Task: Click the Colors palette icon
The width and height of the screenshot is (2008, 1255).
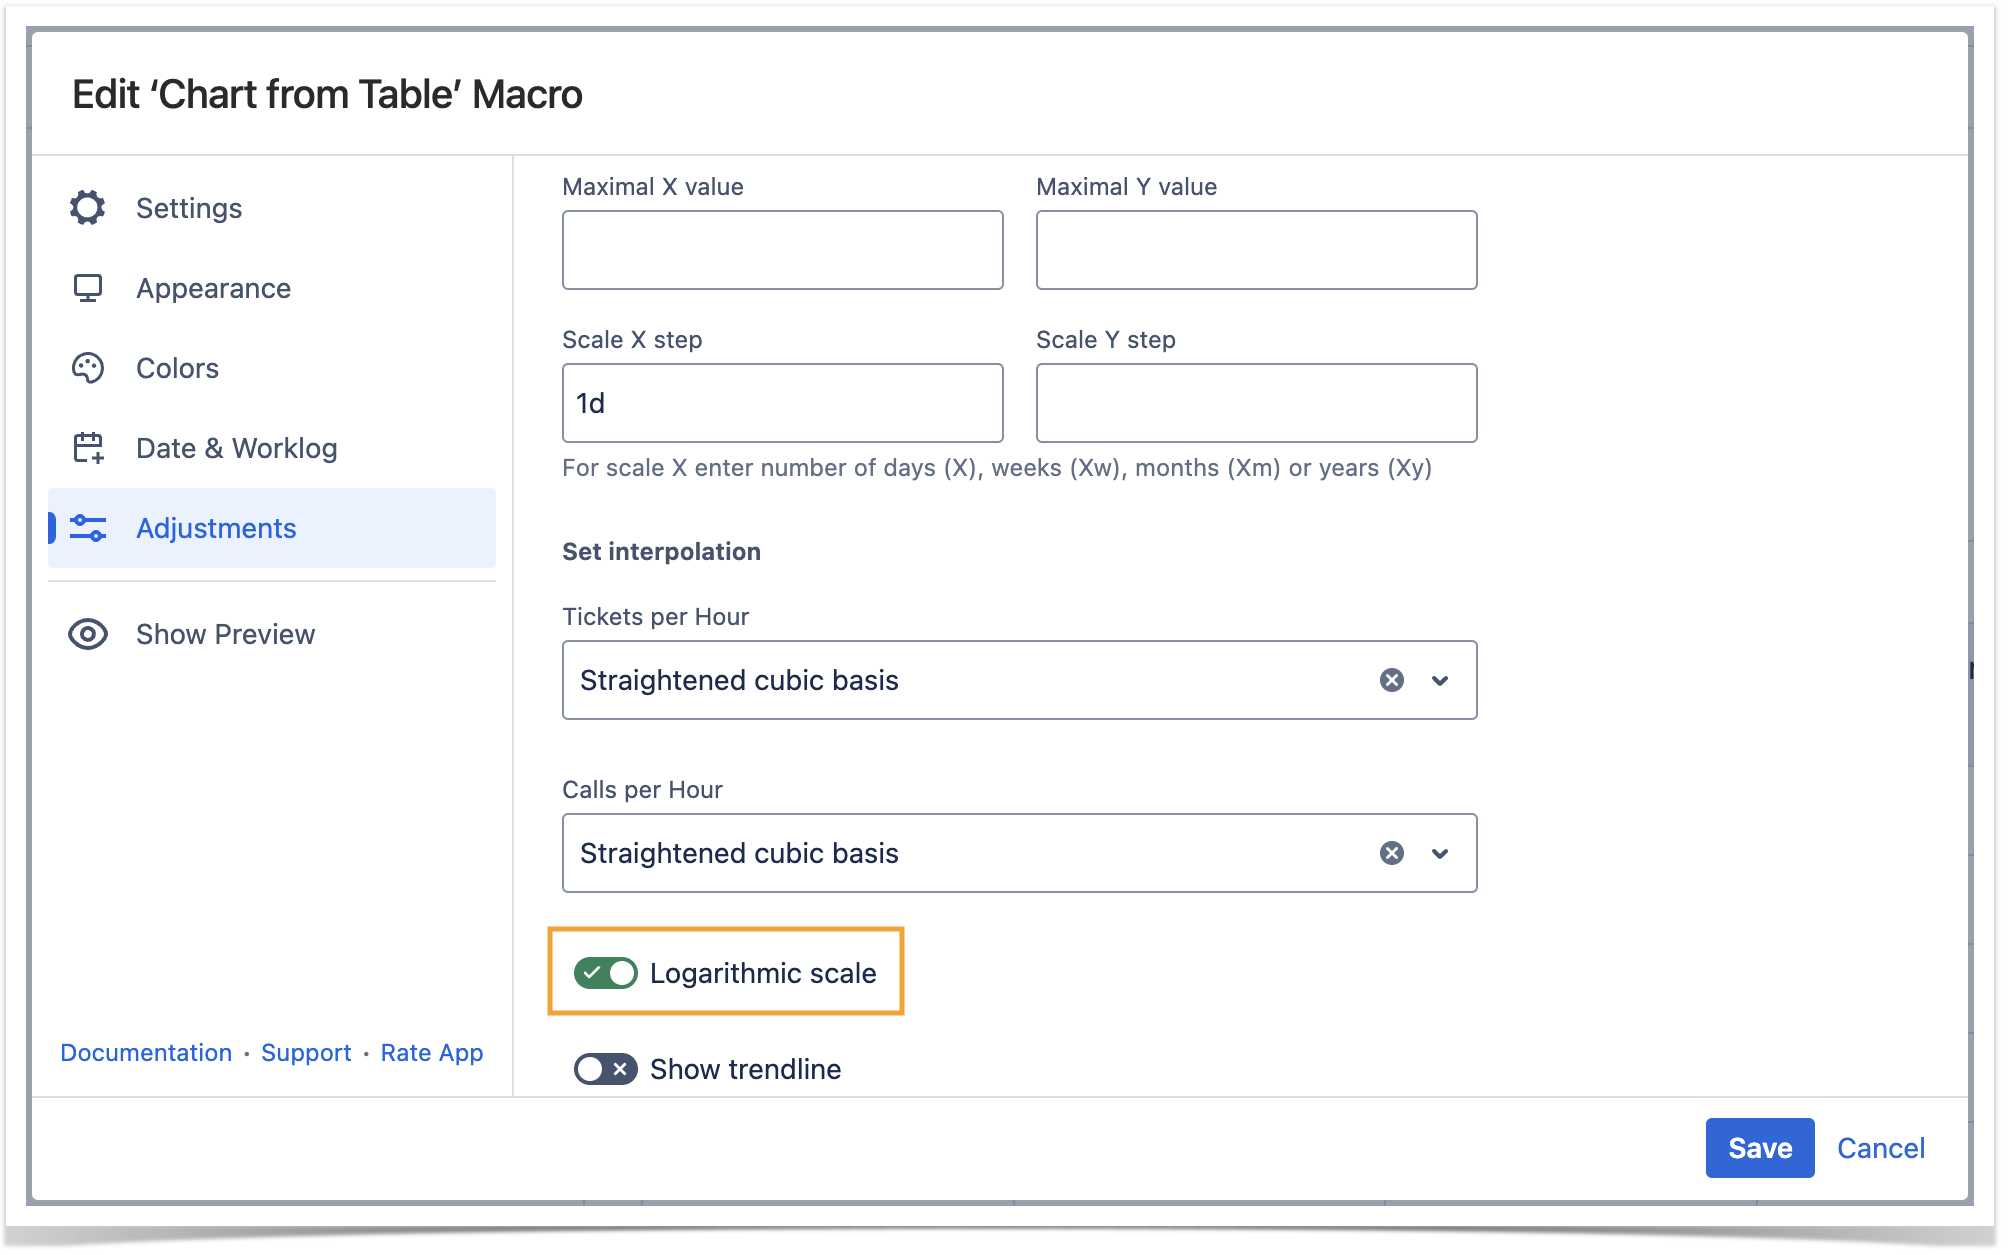Action: 88,368
